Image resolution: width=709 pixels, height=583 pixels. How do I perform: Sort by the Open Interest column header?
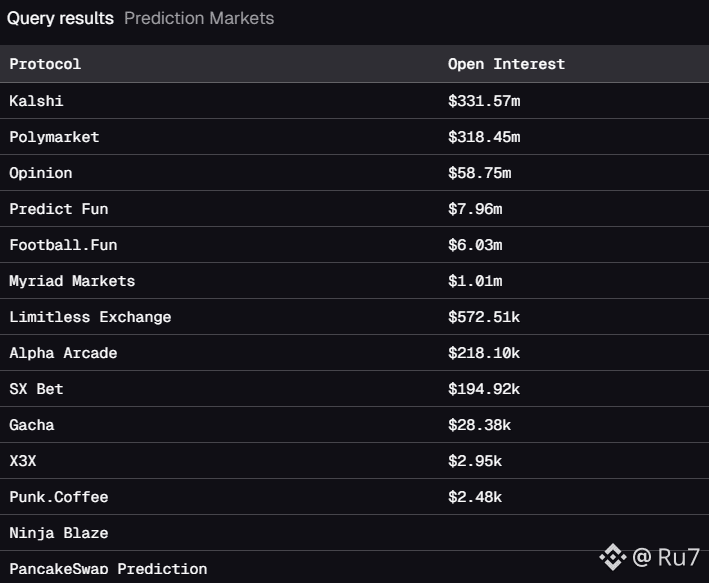tap(506, 64)
